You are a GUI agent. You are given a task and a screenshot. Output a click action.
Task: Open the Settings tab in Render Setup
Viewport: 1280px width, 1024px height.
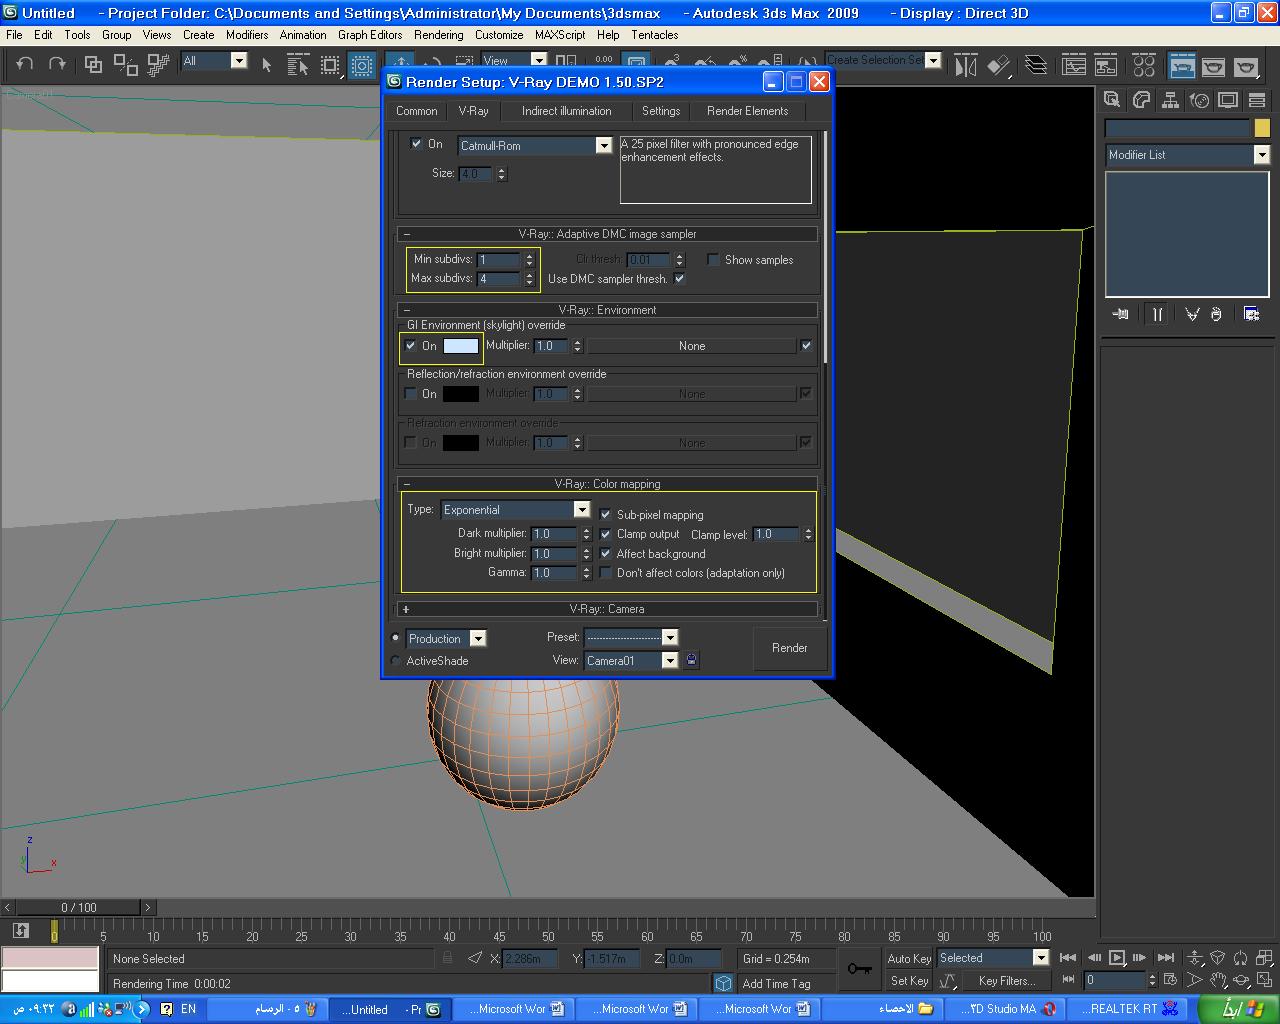pos(661,111)
